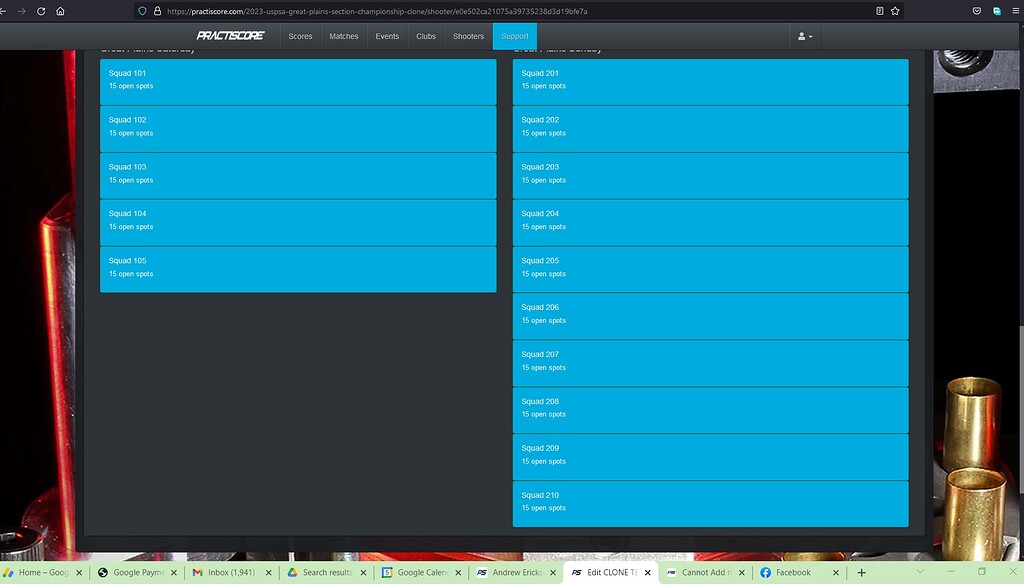Screen dimensions: 1024x584
Task: Choose Squad 205 on Sunday
Action: [x=710, y=268]
